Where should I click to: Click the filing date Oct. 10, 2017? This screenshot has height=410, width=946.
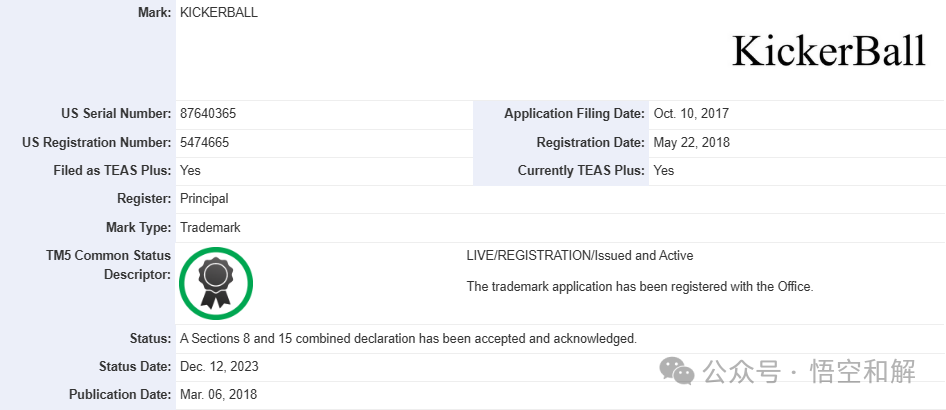(691, 113)
